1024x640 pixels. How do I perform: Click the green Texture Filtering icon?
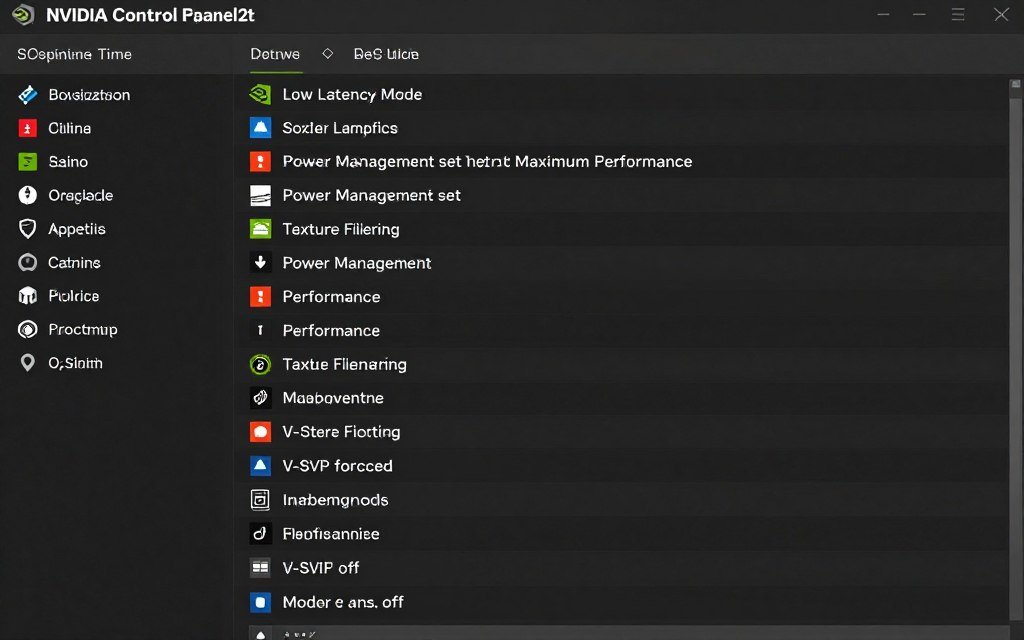(x=259, y=229)
